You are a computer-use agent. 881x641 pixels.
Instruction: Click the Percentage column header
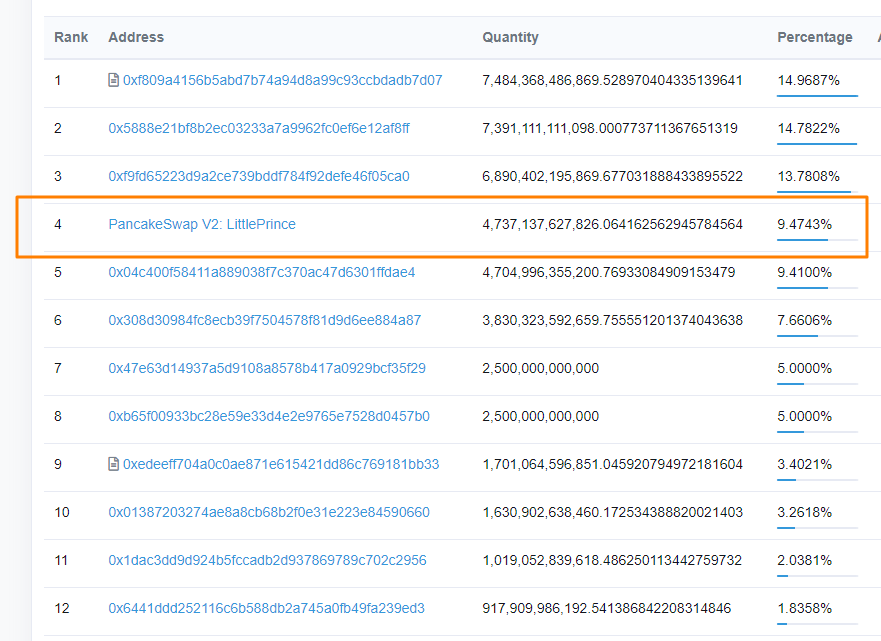click(815, 37)
